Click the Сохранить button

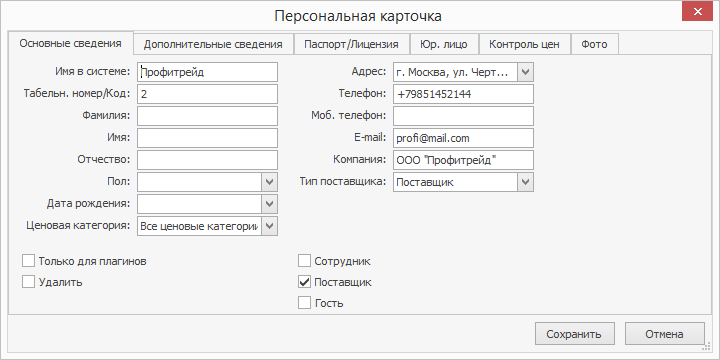point(574,334)
